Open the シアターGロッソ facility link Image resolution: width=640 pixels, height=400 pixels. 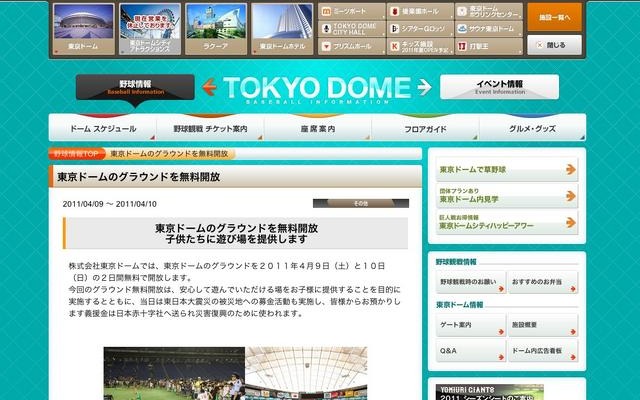pos(420,29)
